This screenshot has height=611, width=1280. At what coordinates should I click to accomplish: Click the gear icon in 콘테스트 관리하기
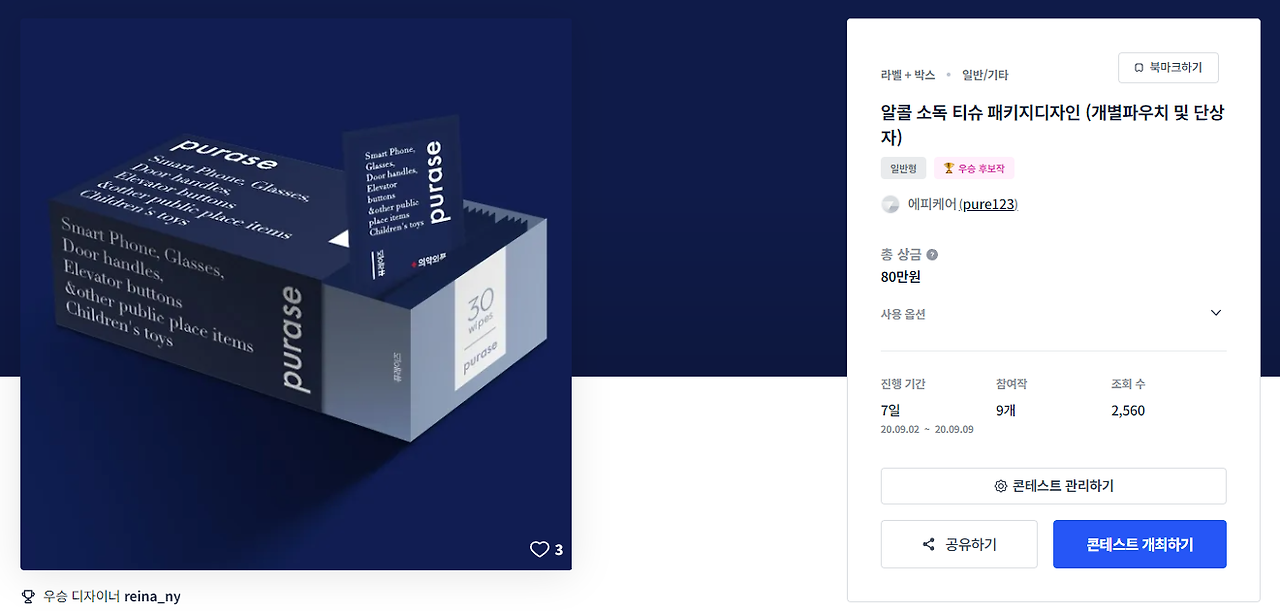point(1000,486)
